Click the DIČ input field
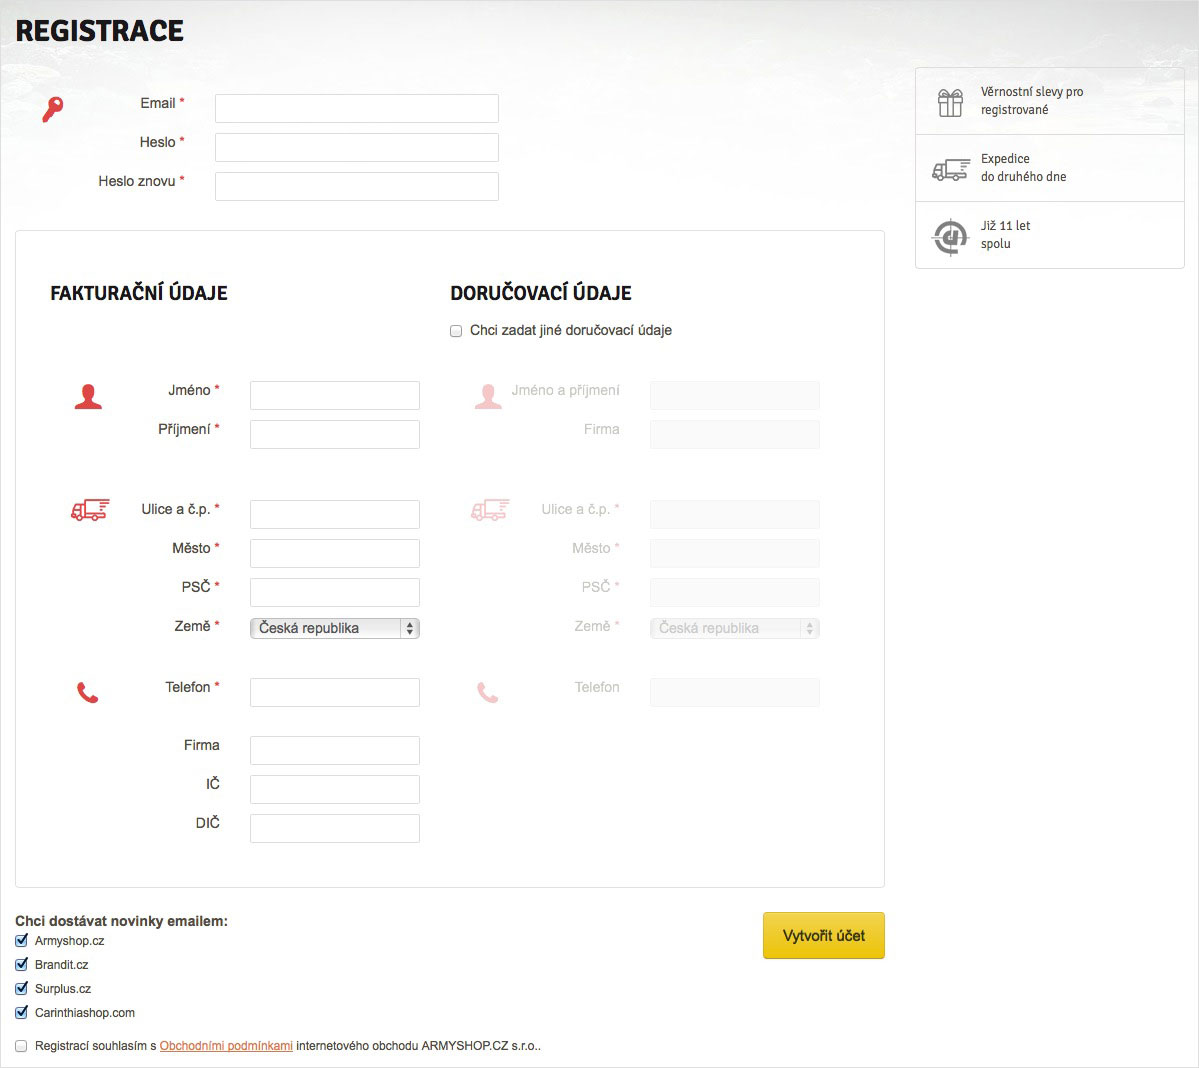 pos(335,828)
